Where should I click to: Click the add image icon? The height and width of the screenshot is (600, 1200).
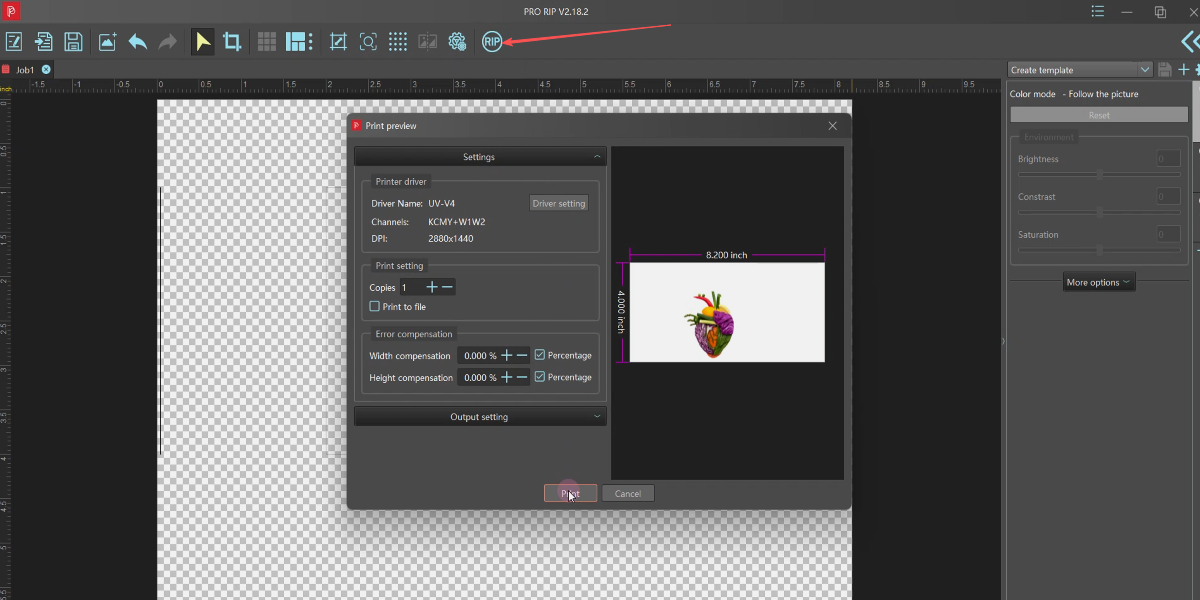pos(107,42)
